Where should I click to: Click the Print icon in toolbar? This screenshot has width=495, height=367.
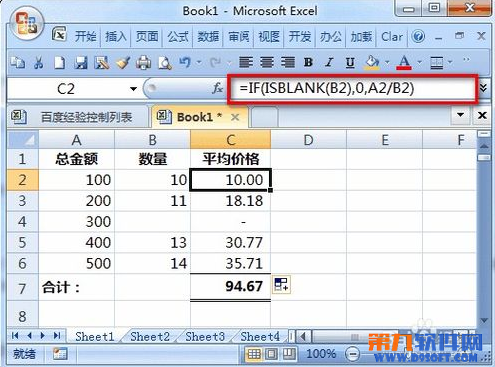coord(144,62)
